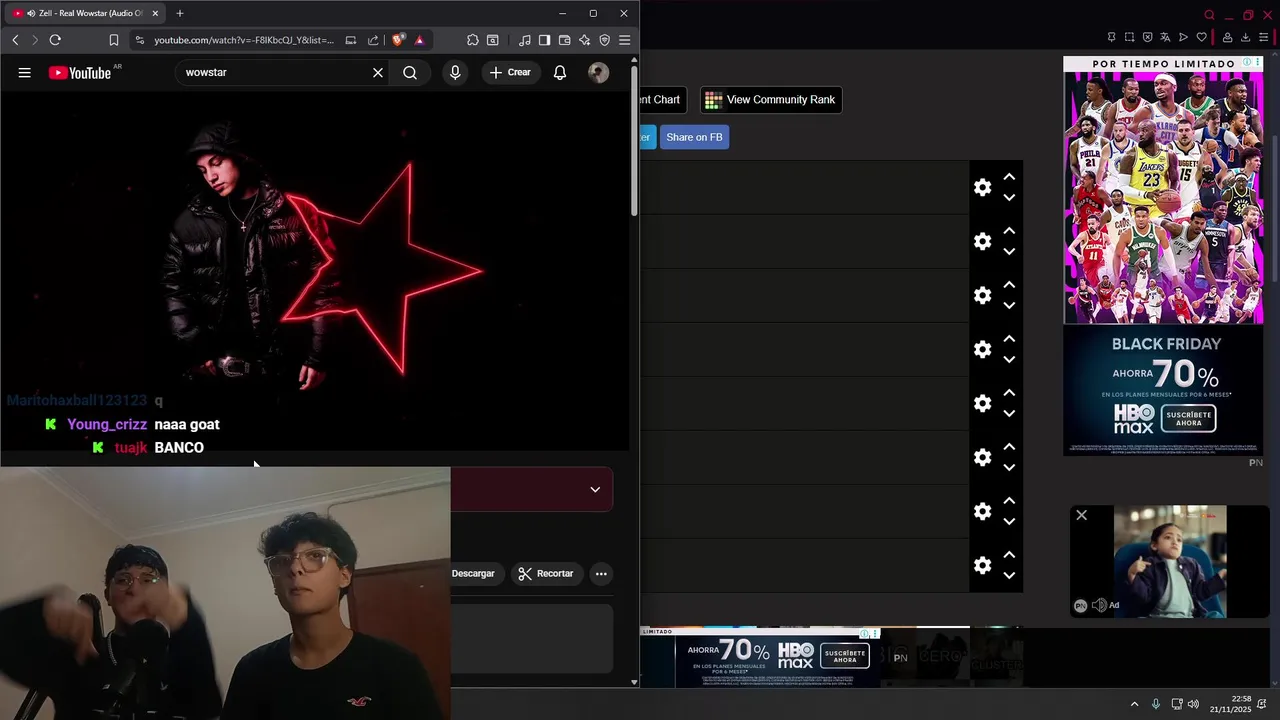This screenshot has width=1280, height=720.
Task: Open the NBA por tiempo limitado ad
Action: point(1163,190)
